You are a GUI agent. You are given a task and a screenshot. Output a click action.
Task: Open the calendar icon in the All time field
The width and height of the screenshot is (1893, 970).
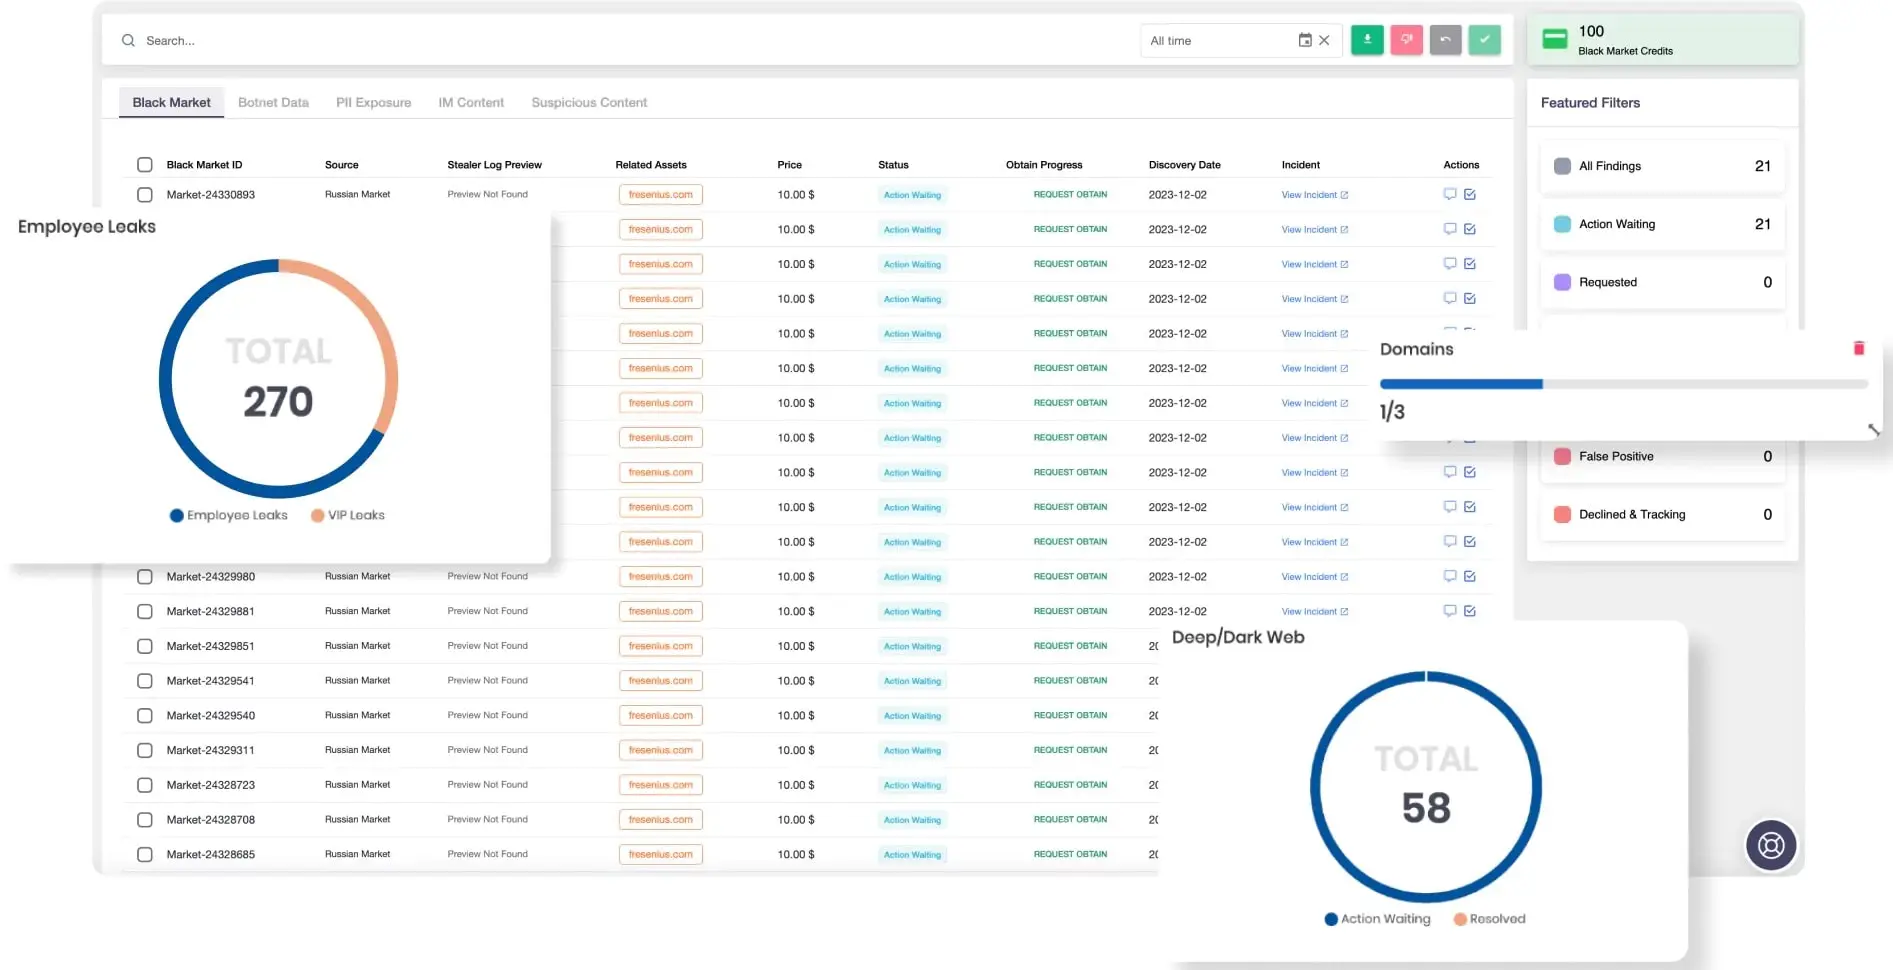point(1305,41)
